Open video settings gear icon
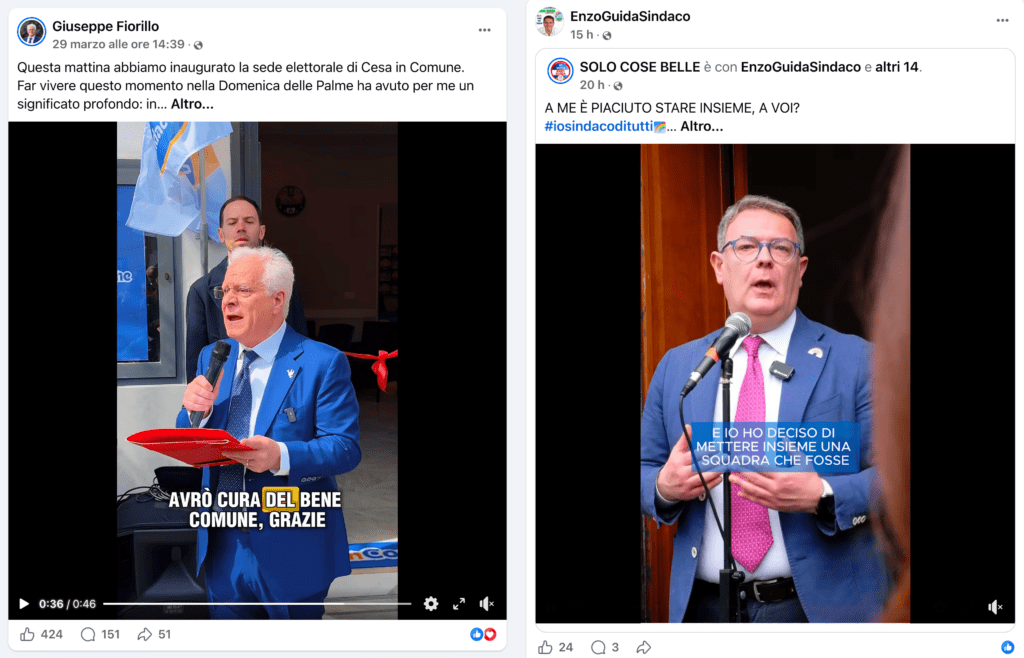 click(431, 604)
